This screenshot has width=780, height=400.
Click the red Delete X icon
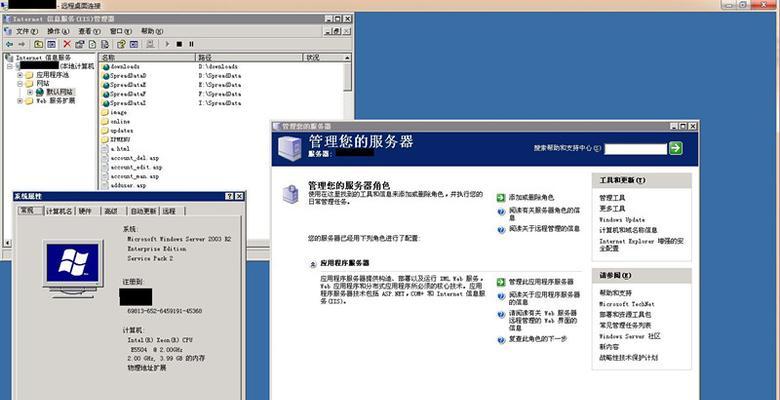[x=67, y=44]
